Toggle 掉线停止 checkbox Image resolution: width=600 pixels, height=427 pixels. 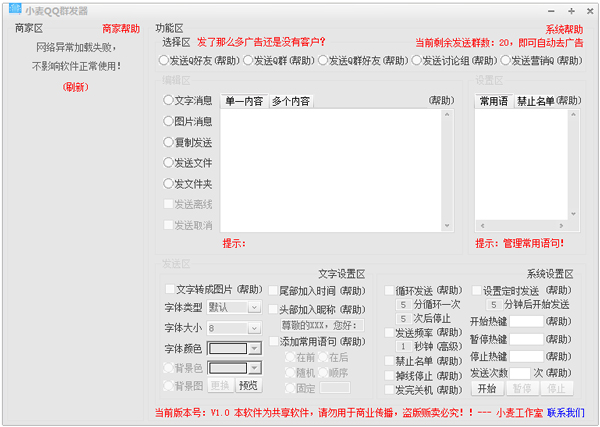389,375
